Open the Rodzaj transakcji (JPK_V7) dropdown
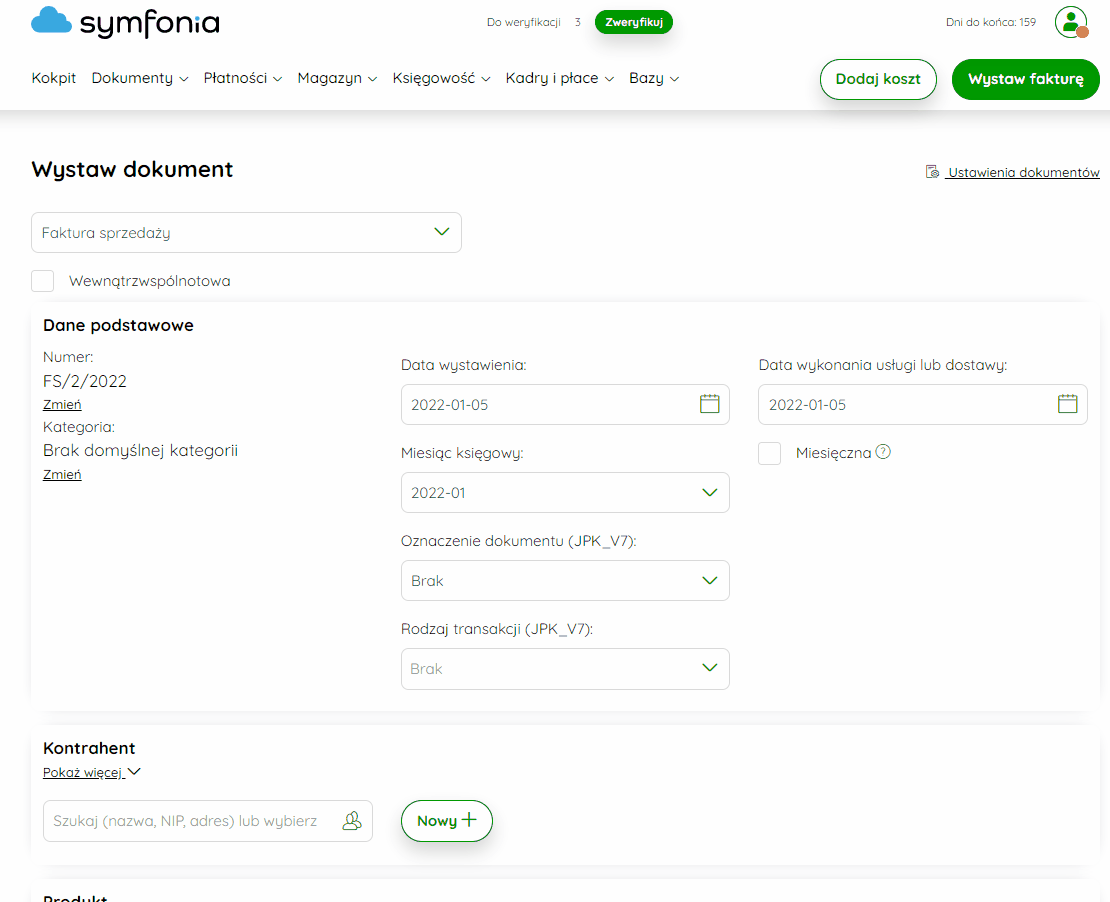1110x902 pixels. click(x=565, y=669)
